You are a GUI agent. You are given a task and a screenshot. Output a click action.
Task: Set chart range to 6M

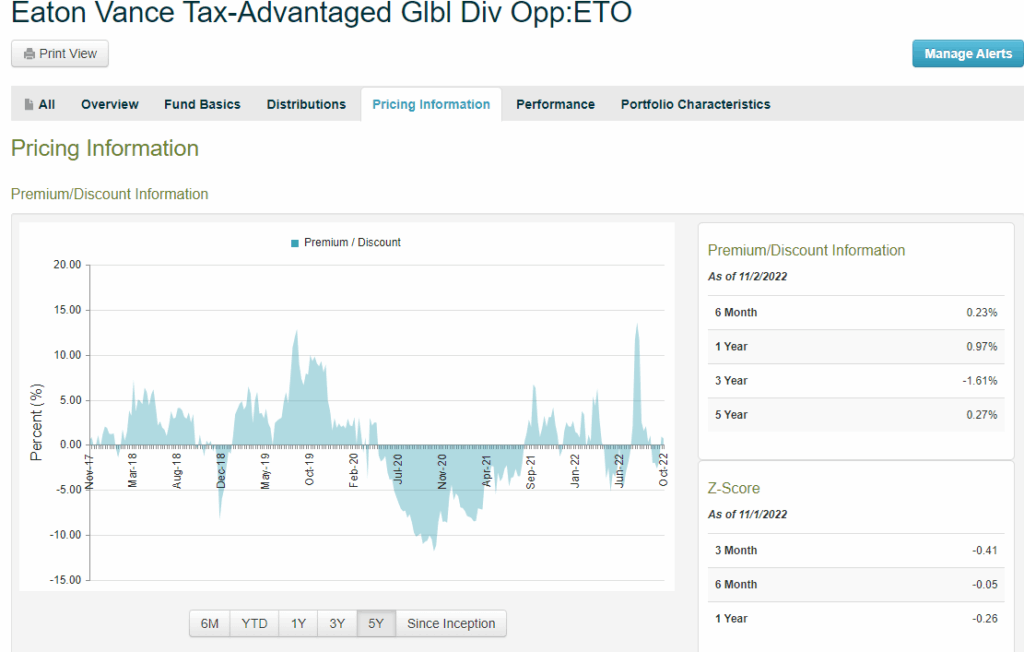pos(210,623)
